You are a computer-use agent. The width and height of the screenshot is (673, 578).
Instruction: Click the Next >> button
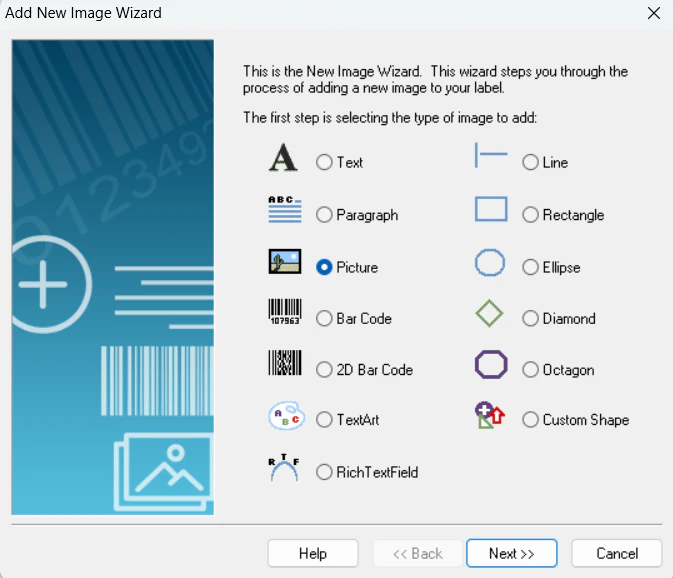[512, 553]
